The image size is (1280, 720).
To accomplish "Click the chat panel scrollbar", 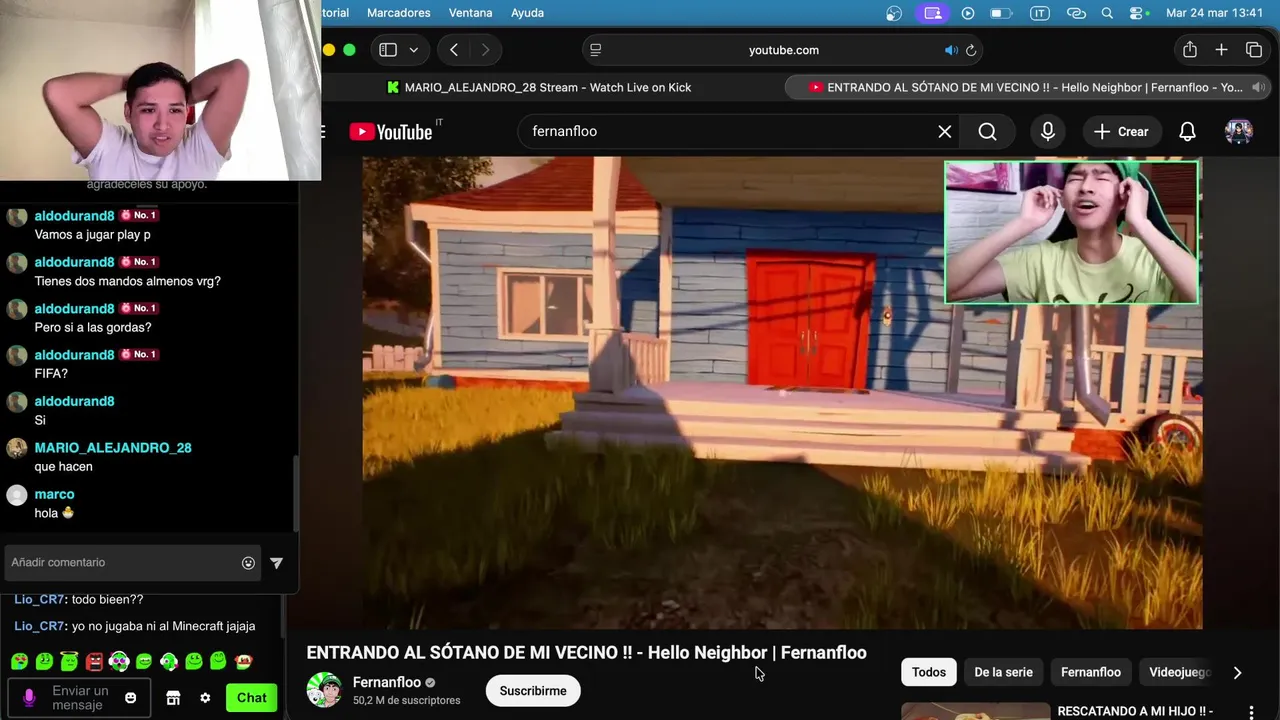I will [295, 494].
